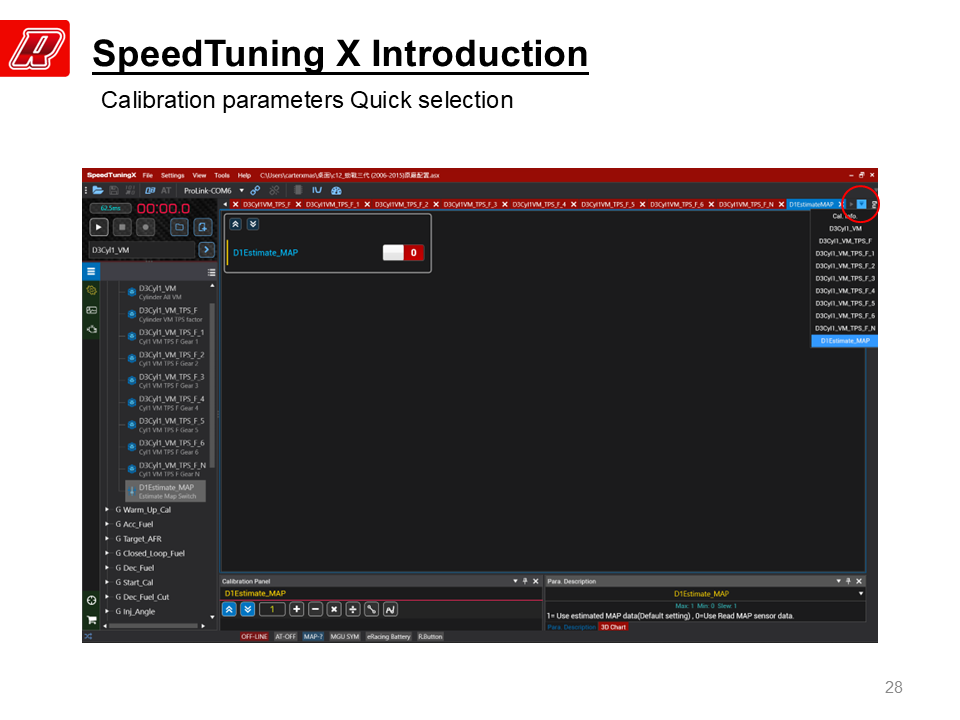Start logging with the play button
Screen dimensions: 960x720
(x=99, y=227)
